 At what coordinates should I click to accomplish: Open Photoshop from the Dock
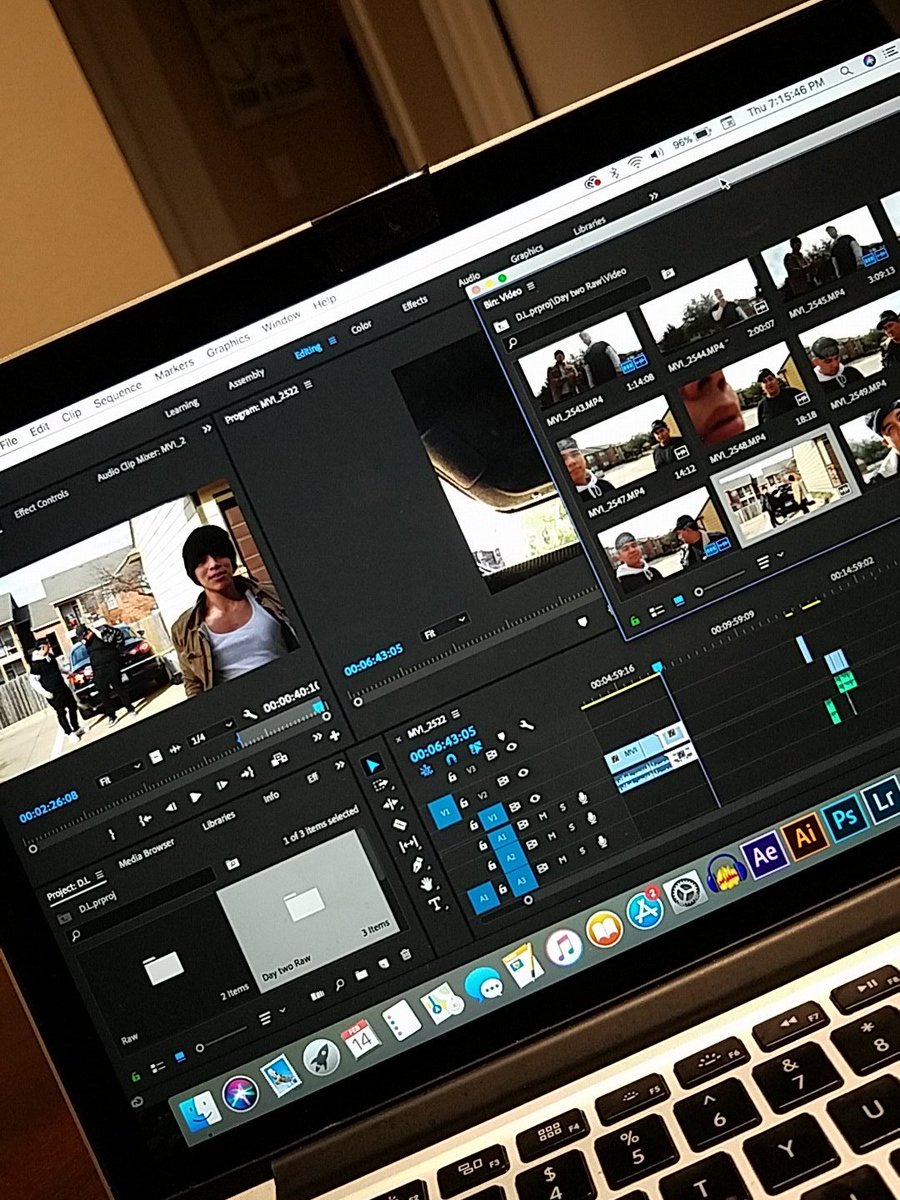846,817
